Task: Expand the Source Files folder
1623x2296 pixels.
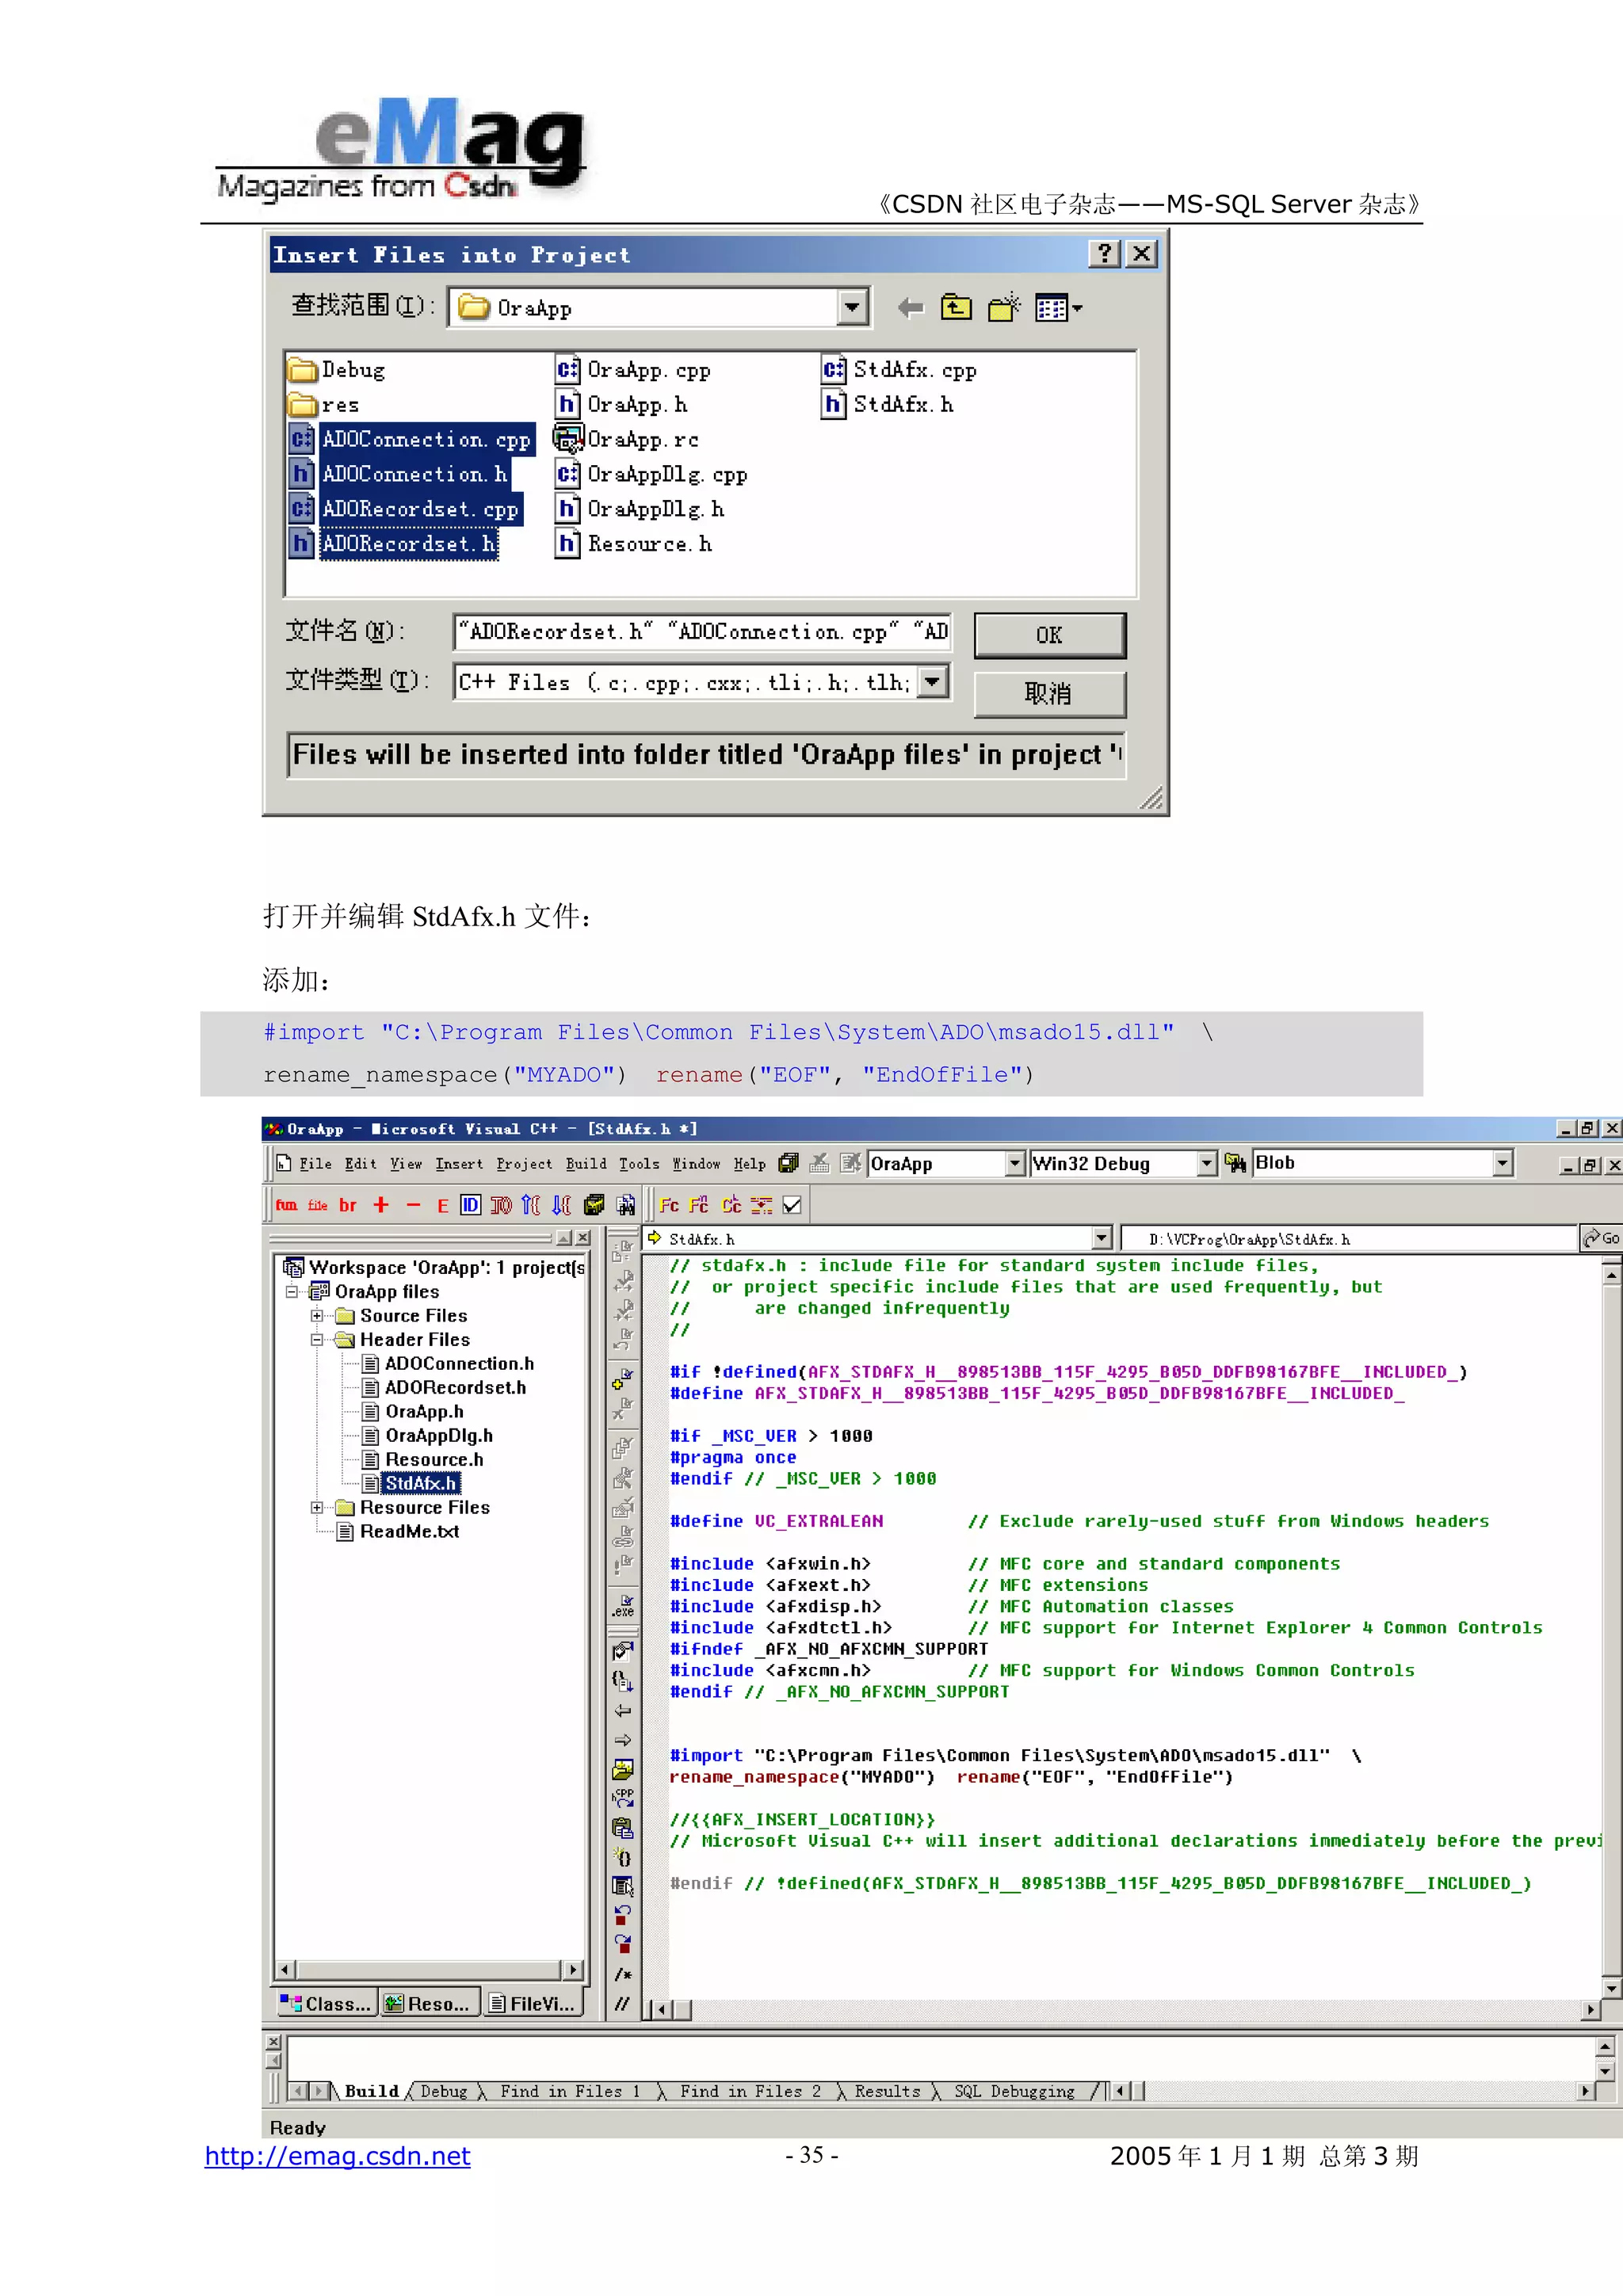Action: (317, 1315)
